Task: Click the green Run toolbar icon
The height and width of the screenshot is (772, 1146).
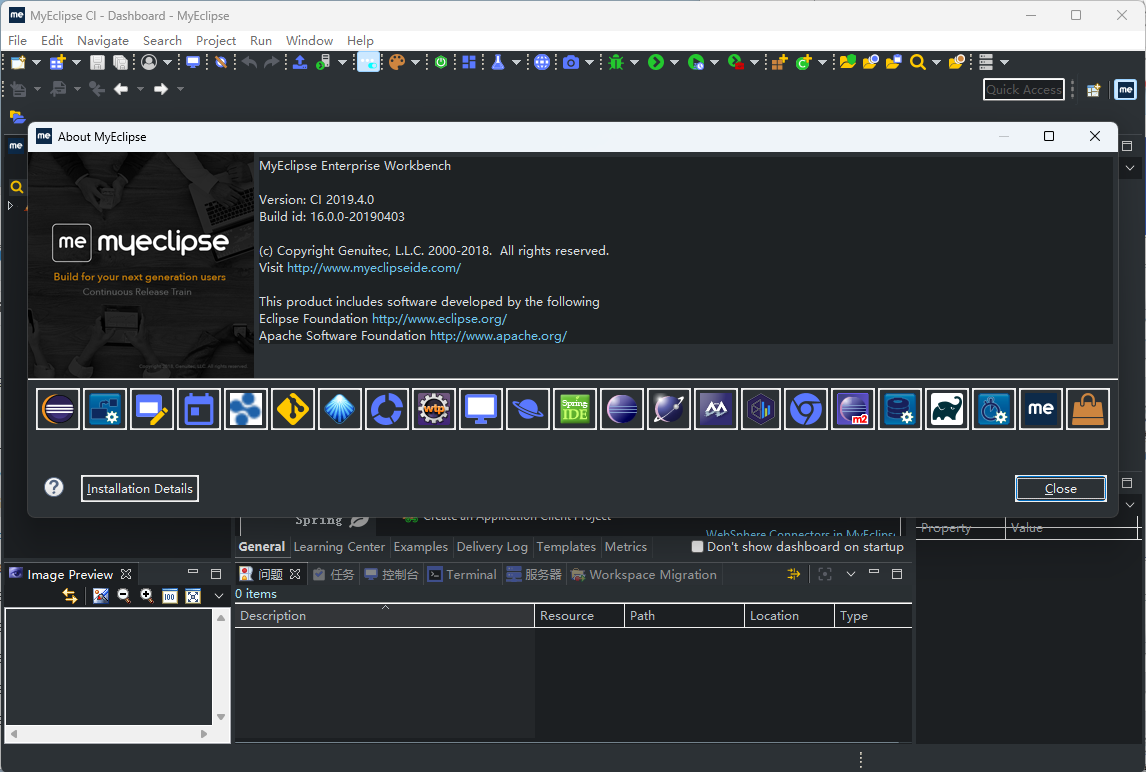Action: click(656, 63)
